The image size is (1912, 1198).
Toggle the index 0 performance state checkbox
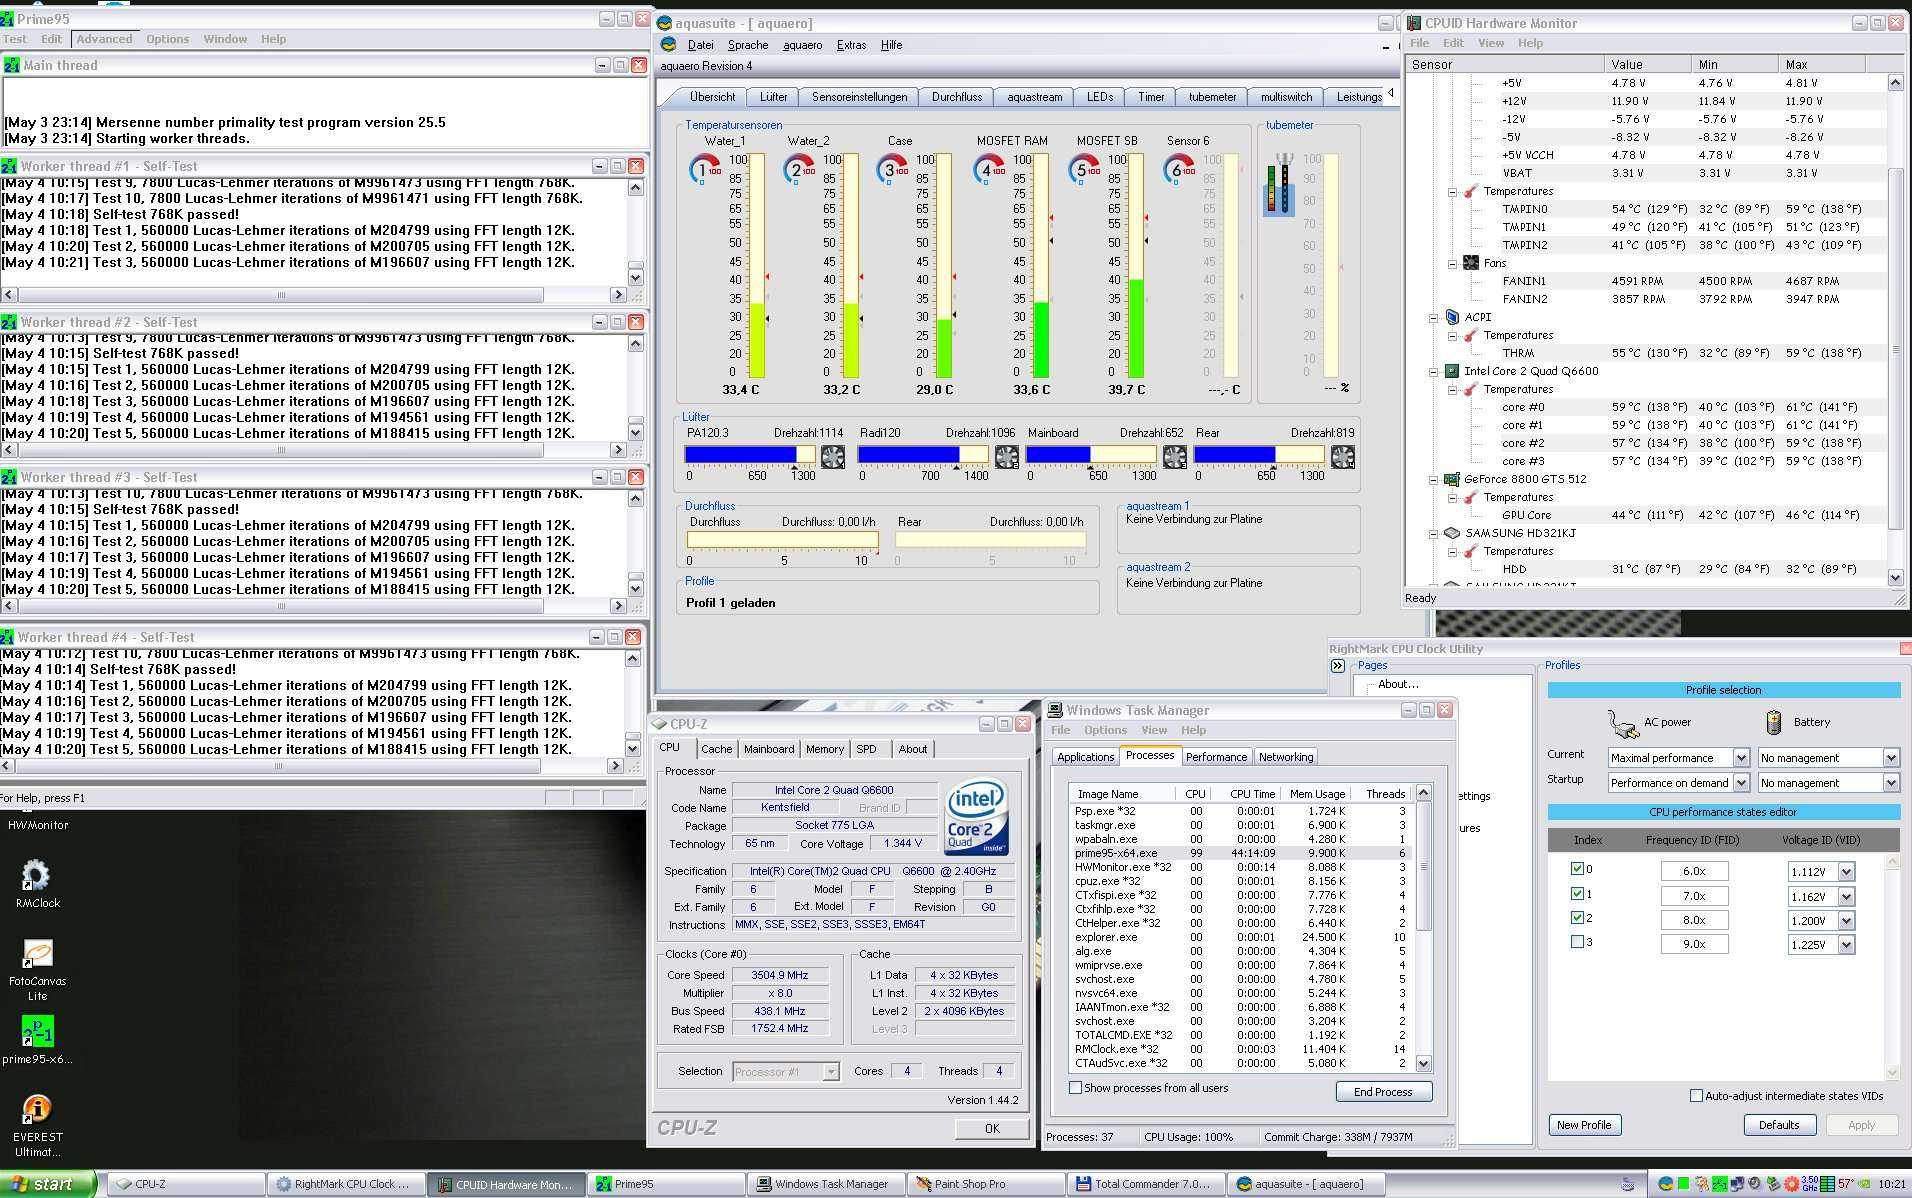(x=1577, y=869)
